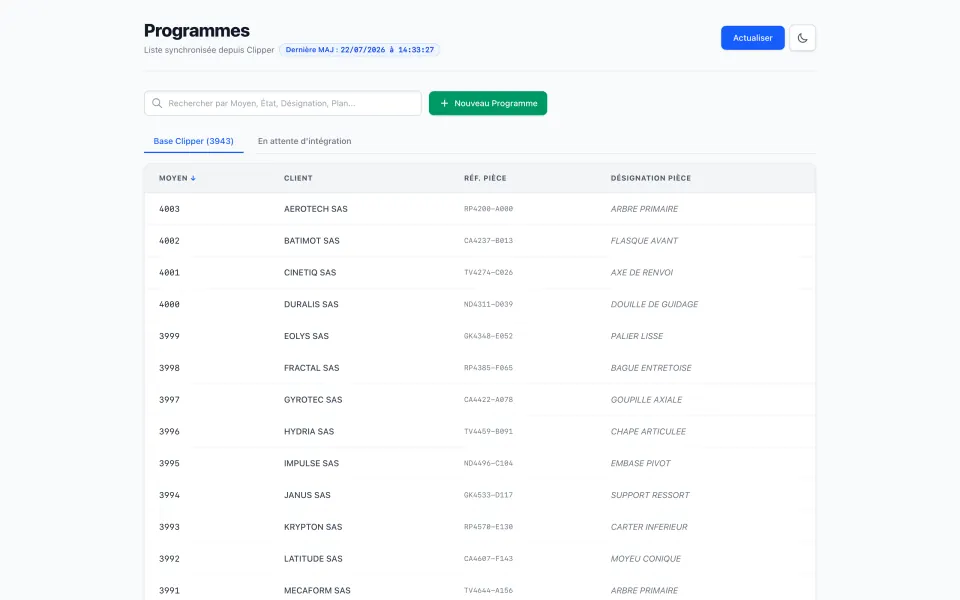Click reference CA4237-B013
960x600 pixels.
tap(489, 241)
